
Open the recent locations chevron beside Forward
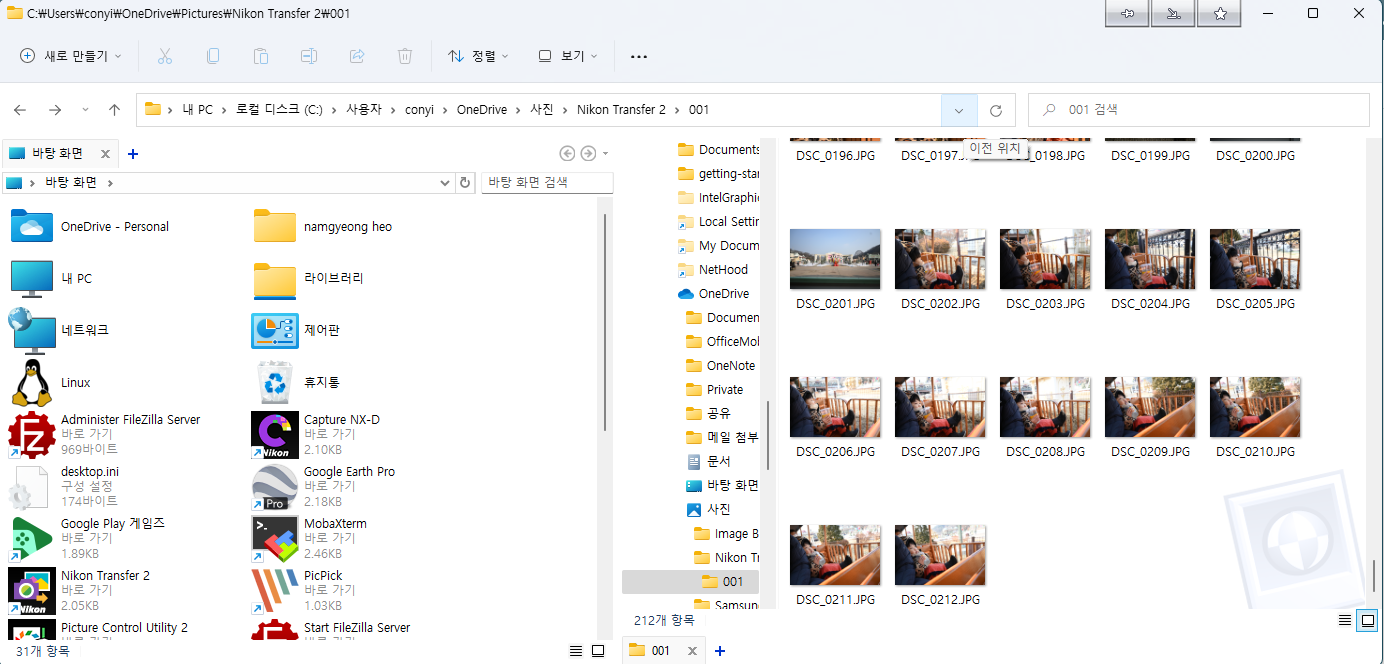85,110
